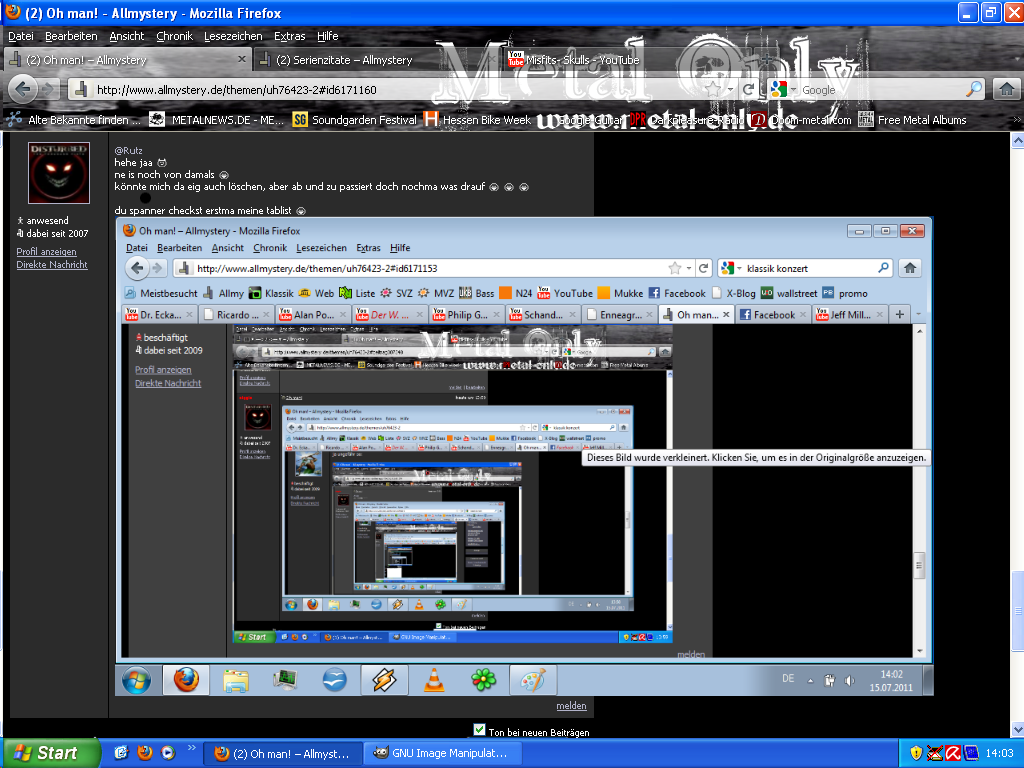Switch to the Serienzitate – Allmystery tab

pyautogui.click(x=376, y=59)
